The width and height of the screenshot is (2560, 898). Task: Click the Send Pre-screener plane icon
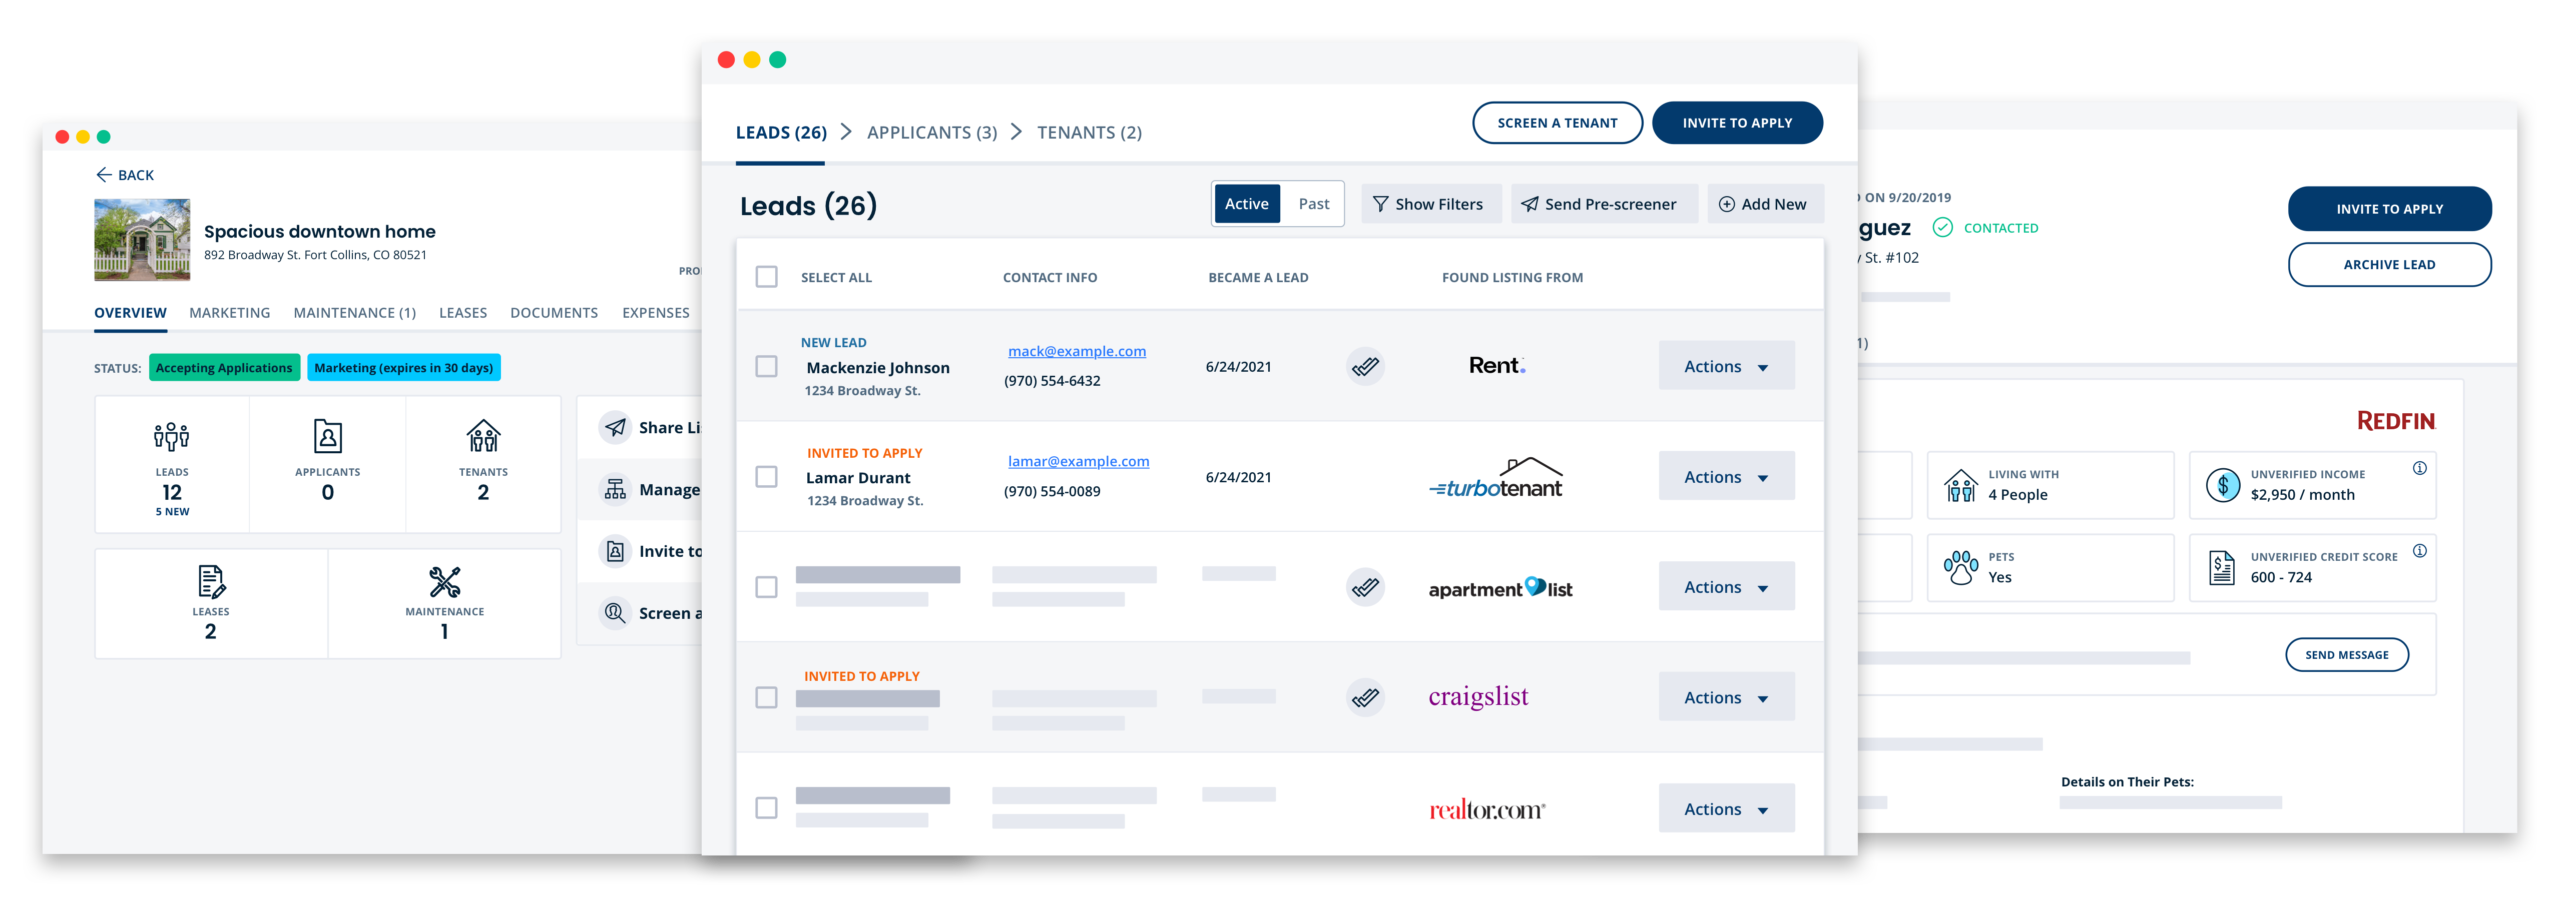1529,204
